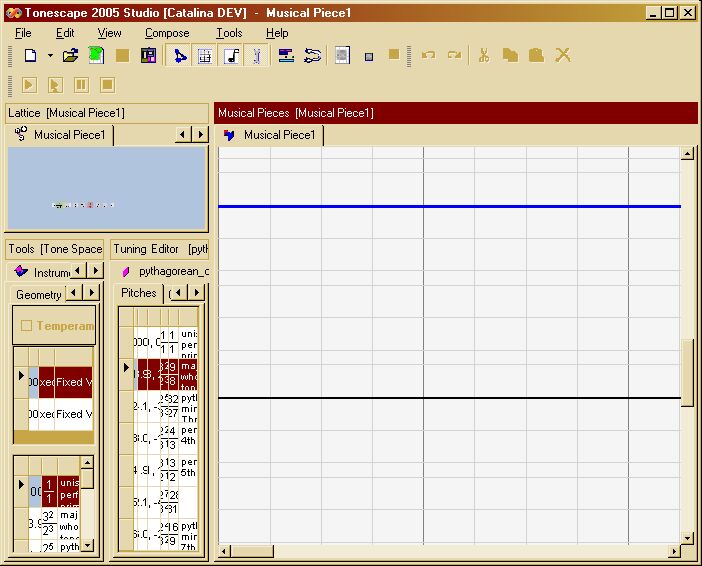Click the blue horizontal line in grid

449,206
